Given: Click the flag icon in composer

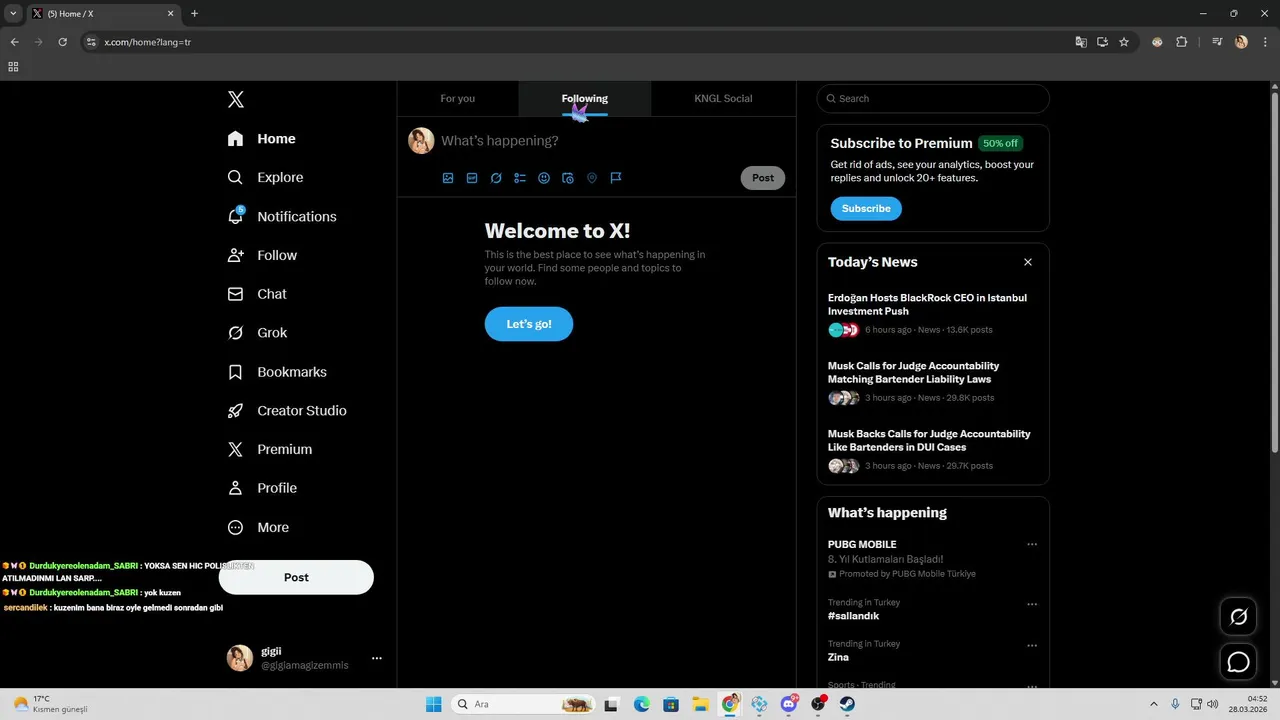Looking at the screenshot, I should click(x=616, y=178).
